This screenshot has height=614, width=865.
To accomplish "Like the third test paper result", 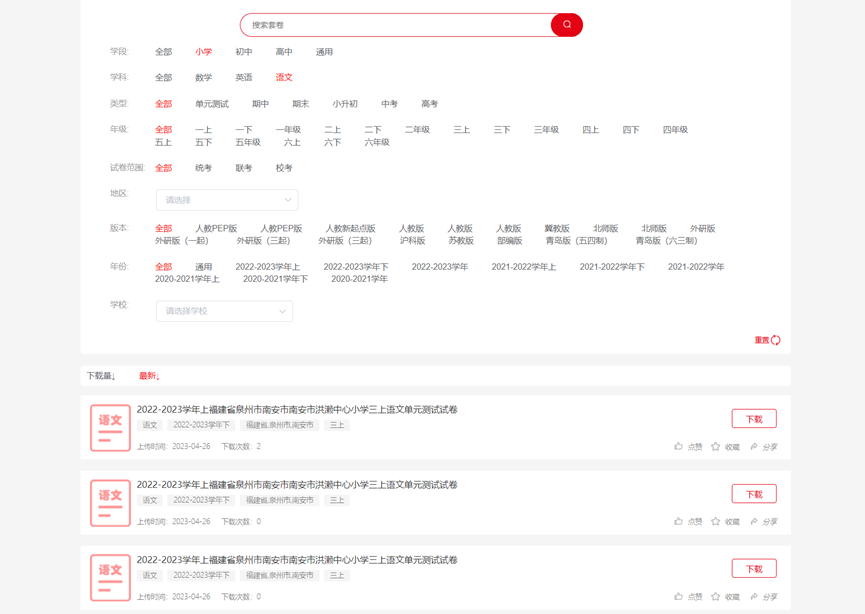I will [679, 597].
